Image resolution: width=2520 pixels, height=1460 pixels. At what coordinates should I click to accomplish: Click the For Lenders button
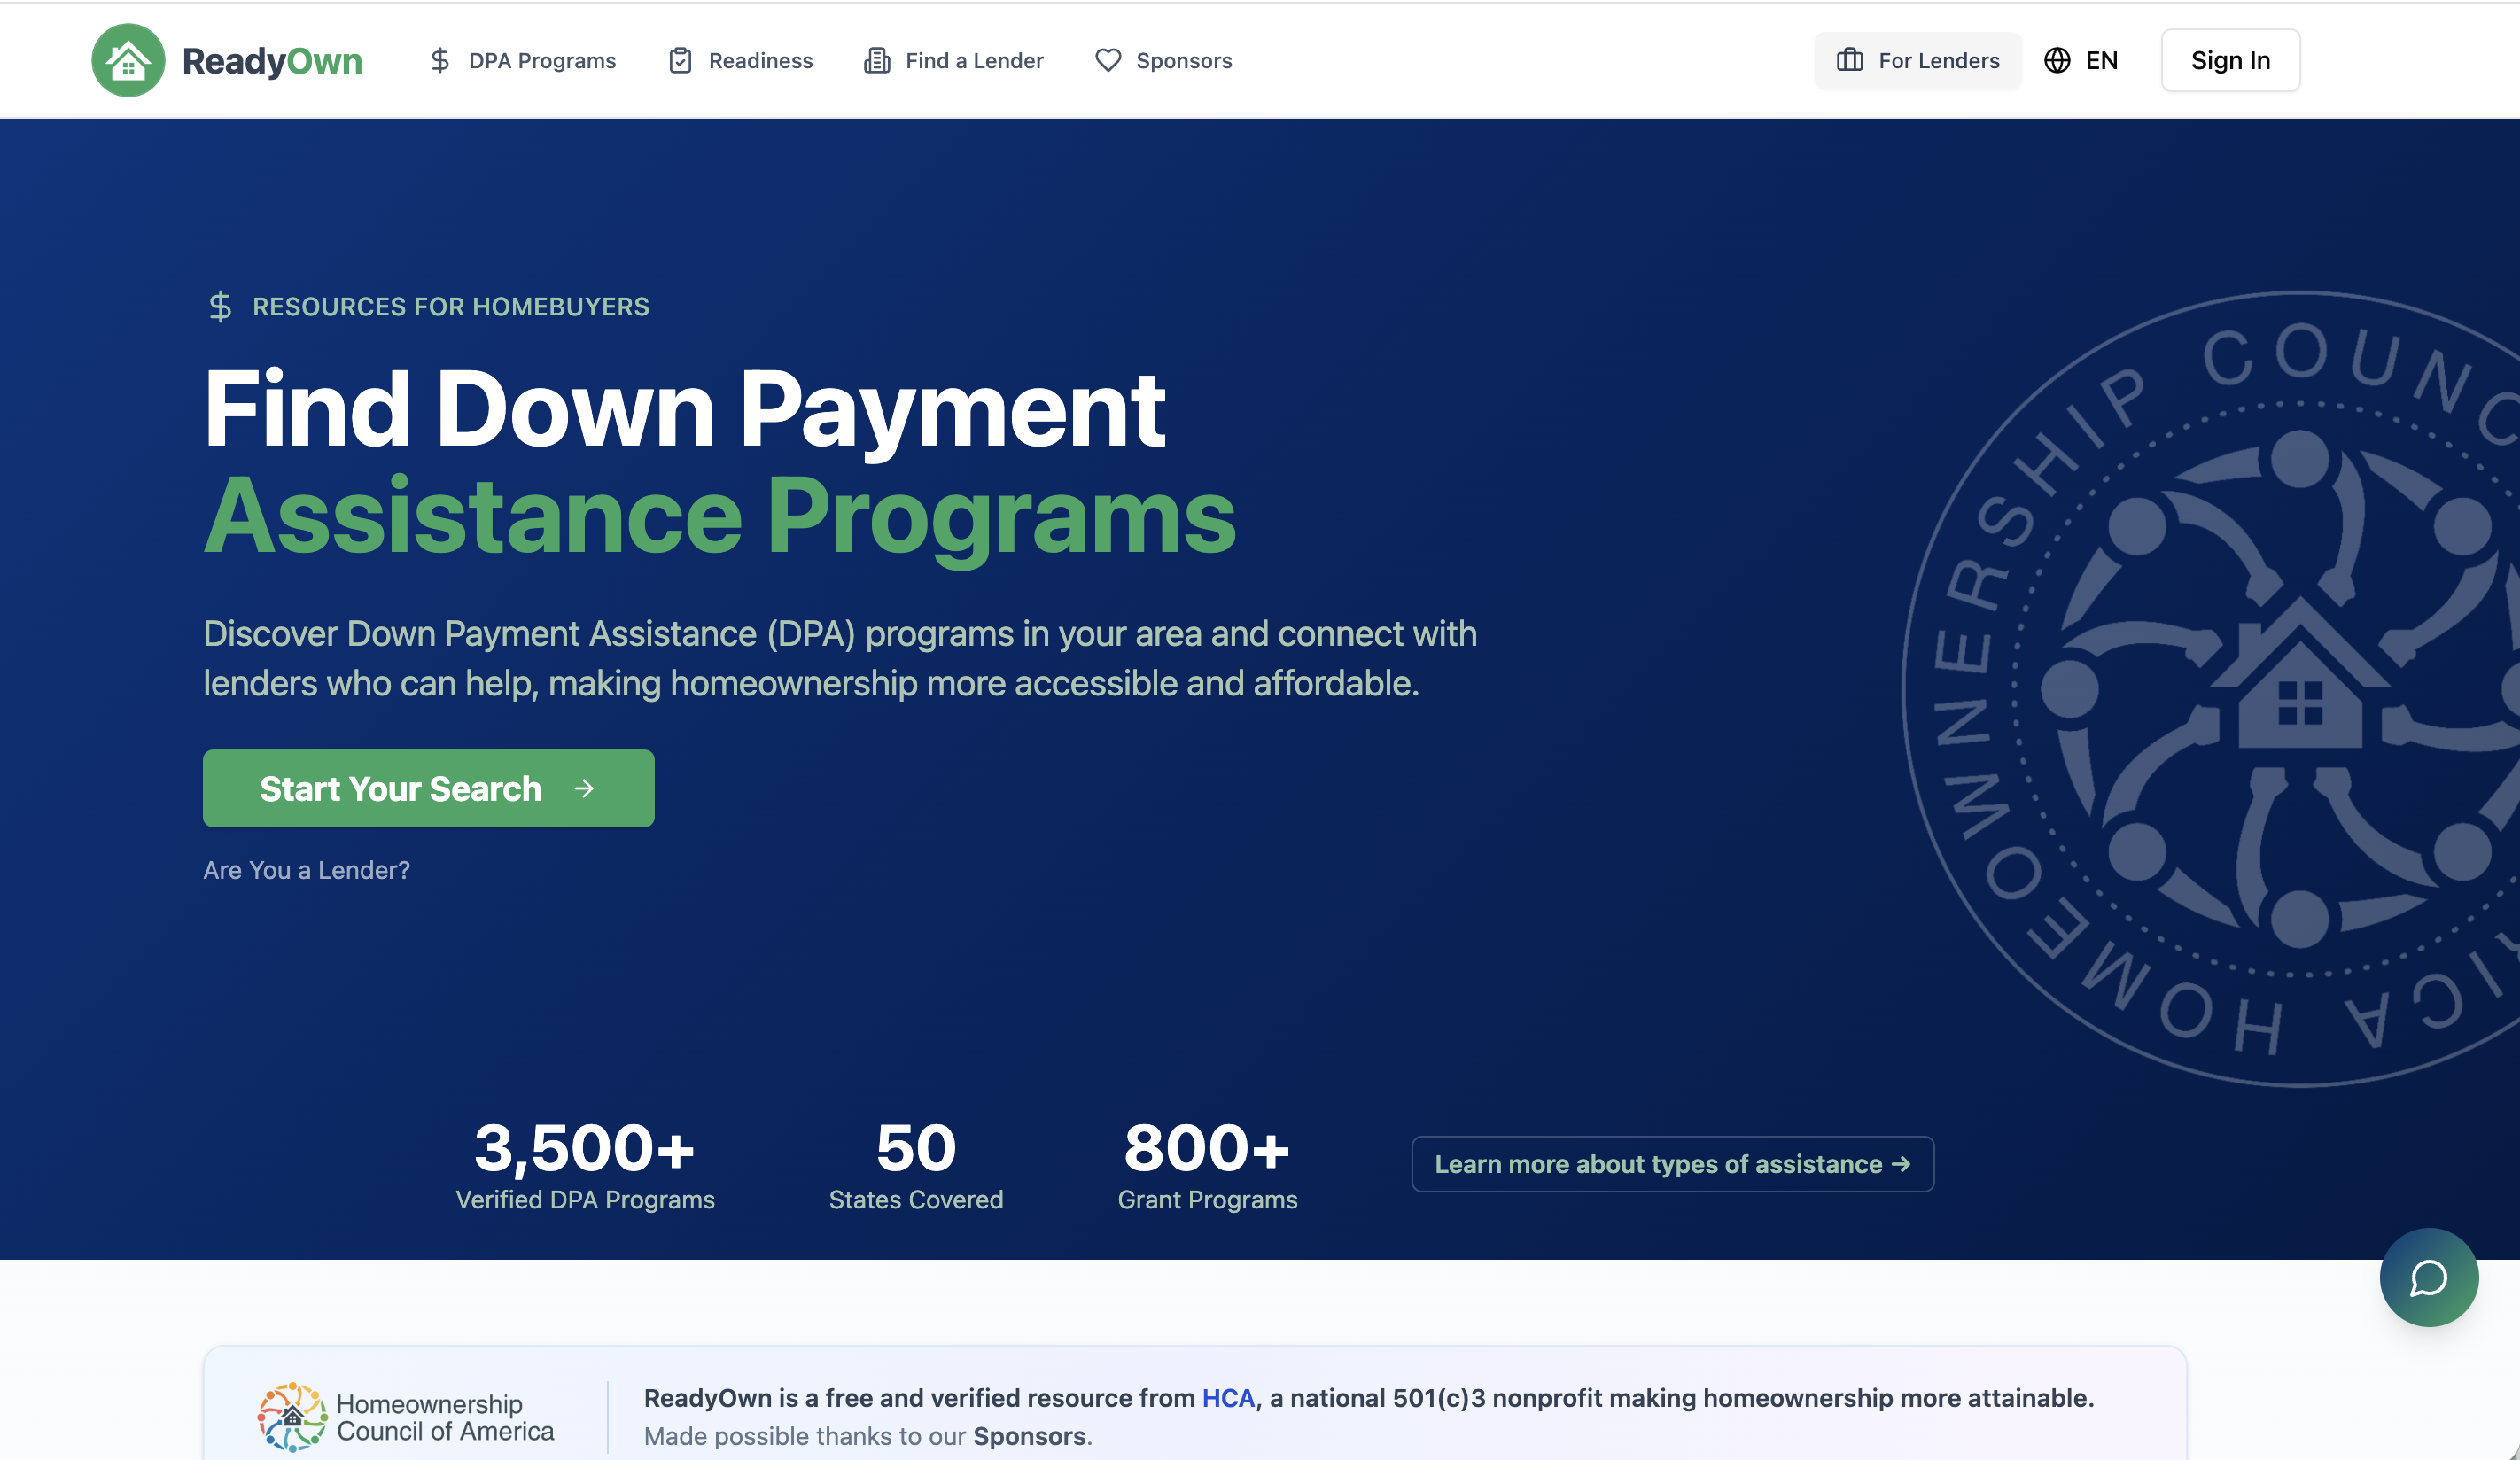(1918, 60)
